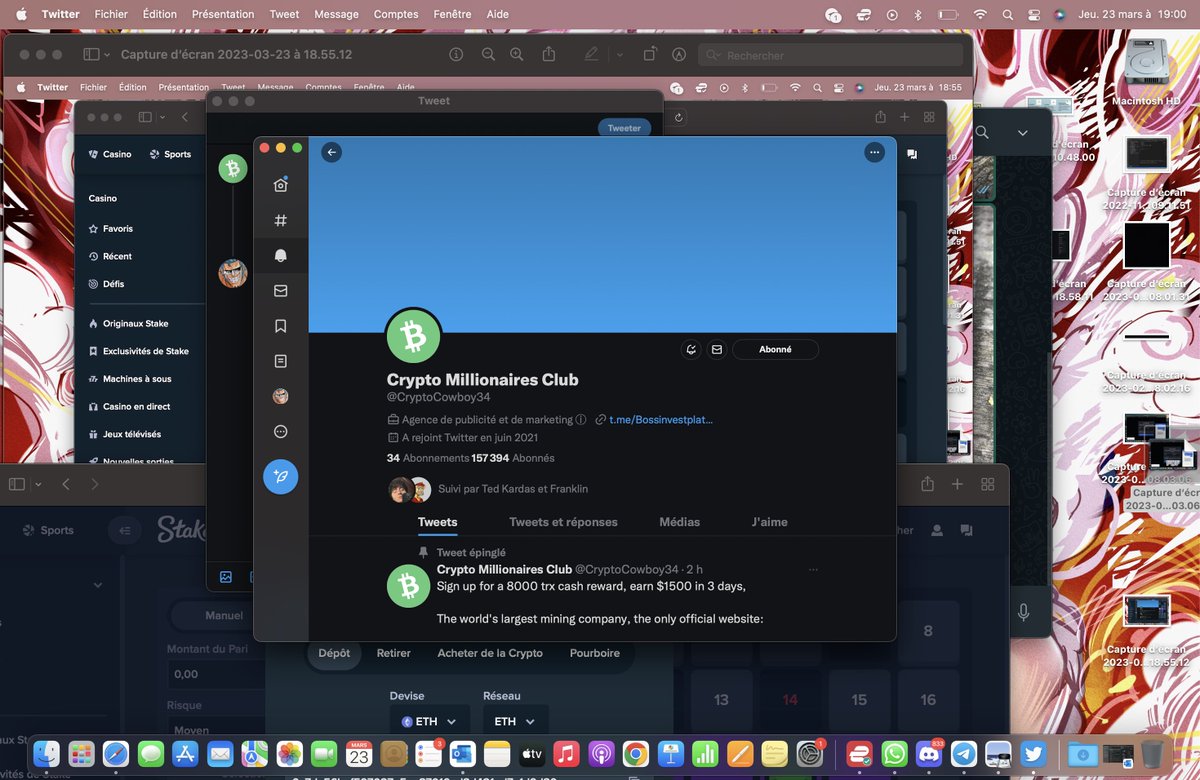The image size is (1200, 780).
Task: Open Control Center in menu bar
Action: (x=1036, y=14)
